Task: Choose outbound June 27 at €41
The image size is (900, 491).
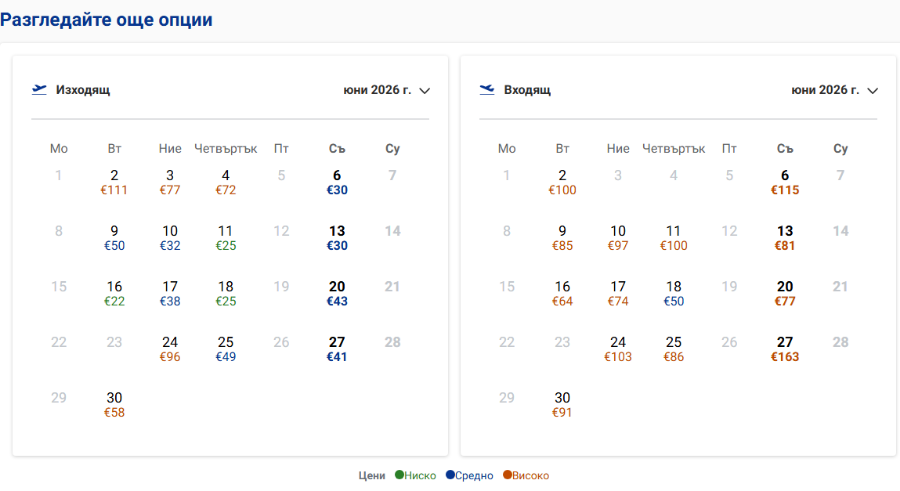Action: point(337,349)
